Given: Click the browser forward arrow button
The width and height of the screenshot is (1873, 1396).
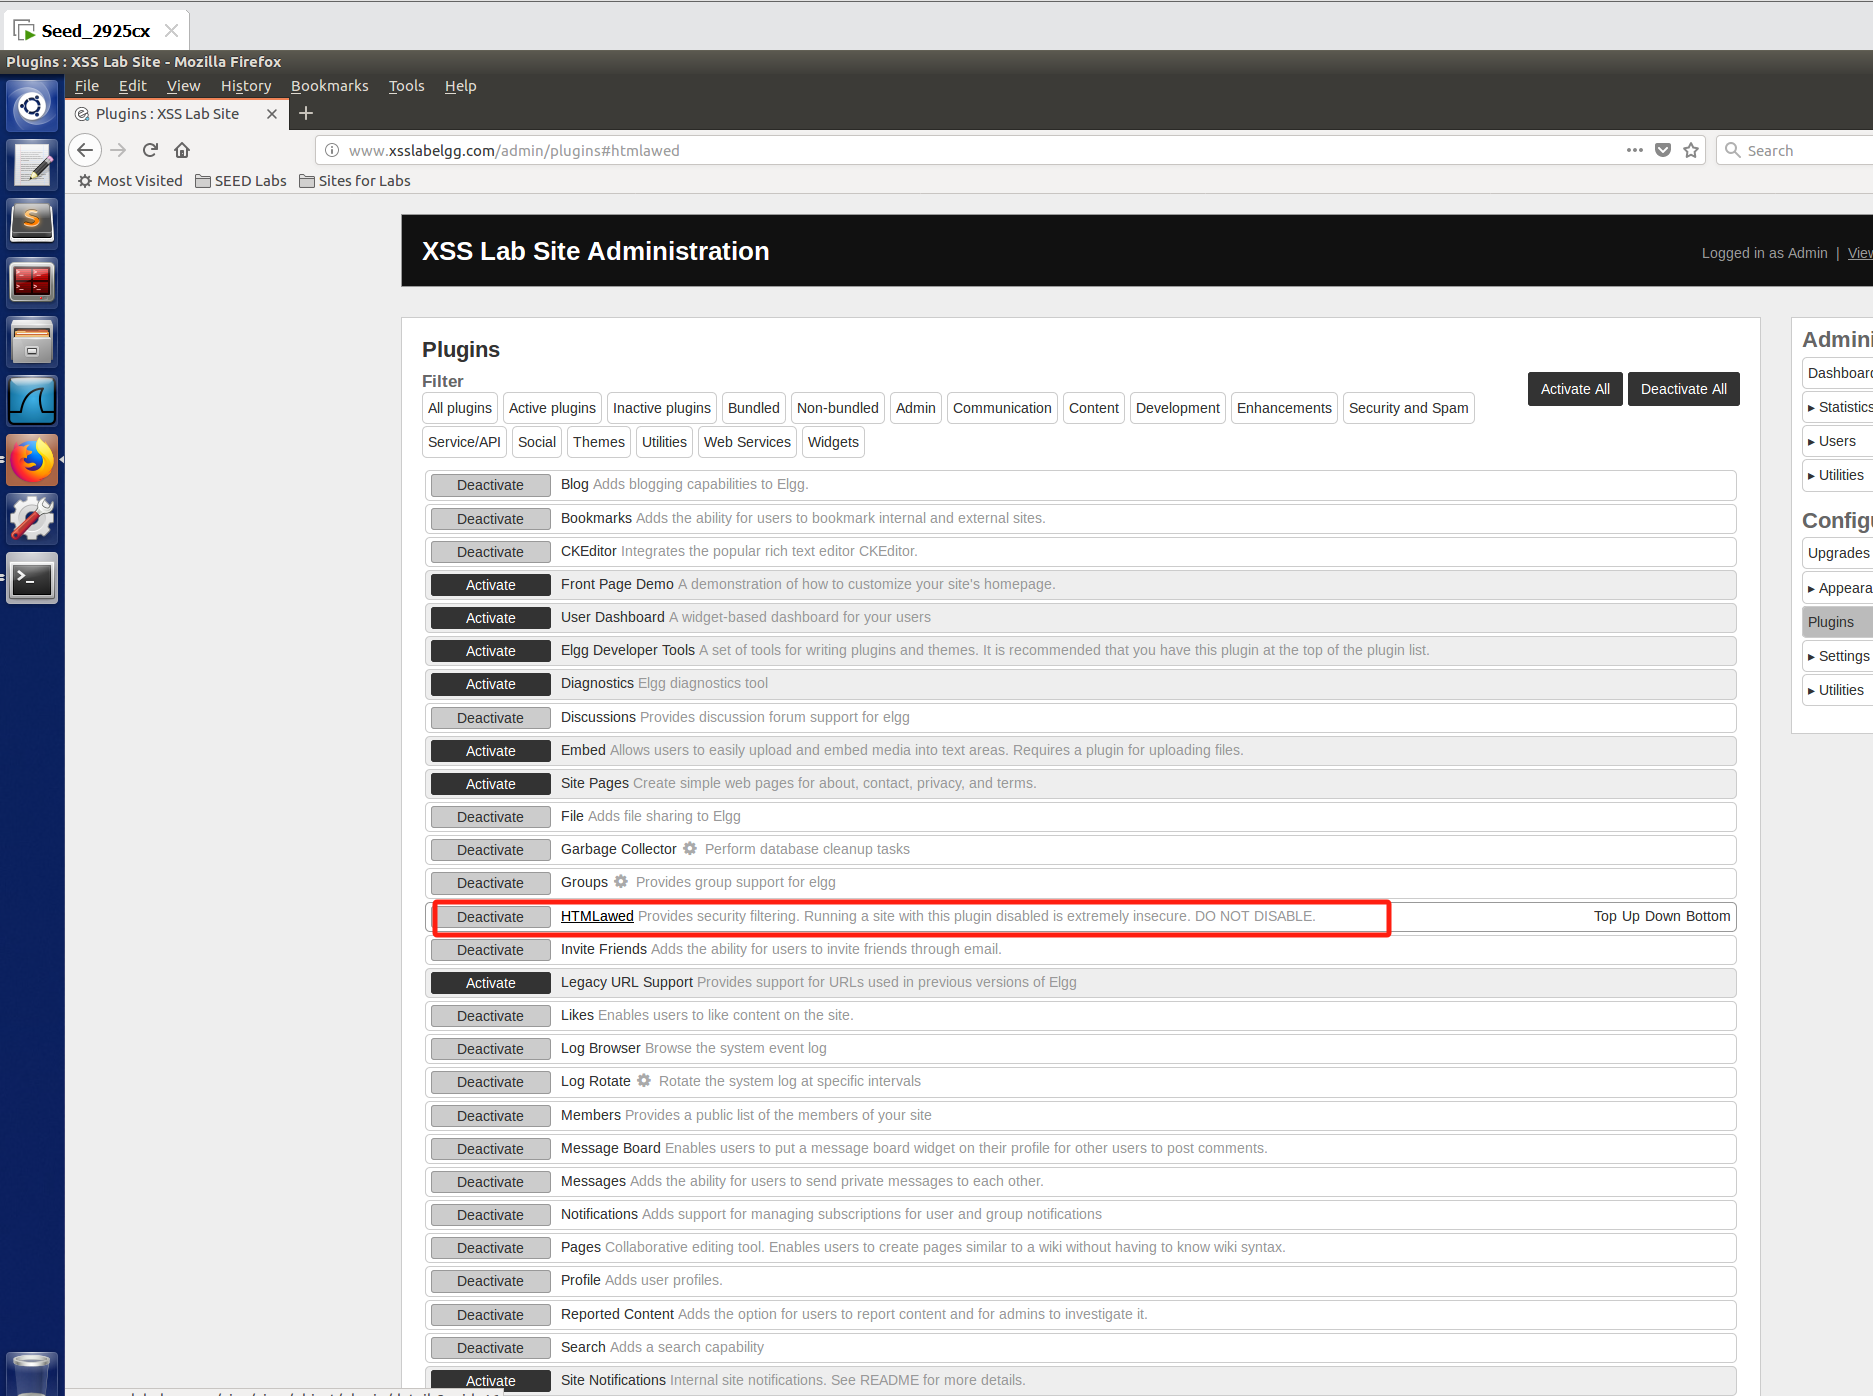Looking at the screenshot, I should coord(118,150).
